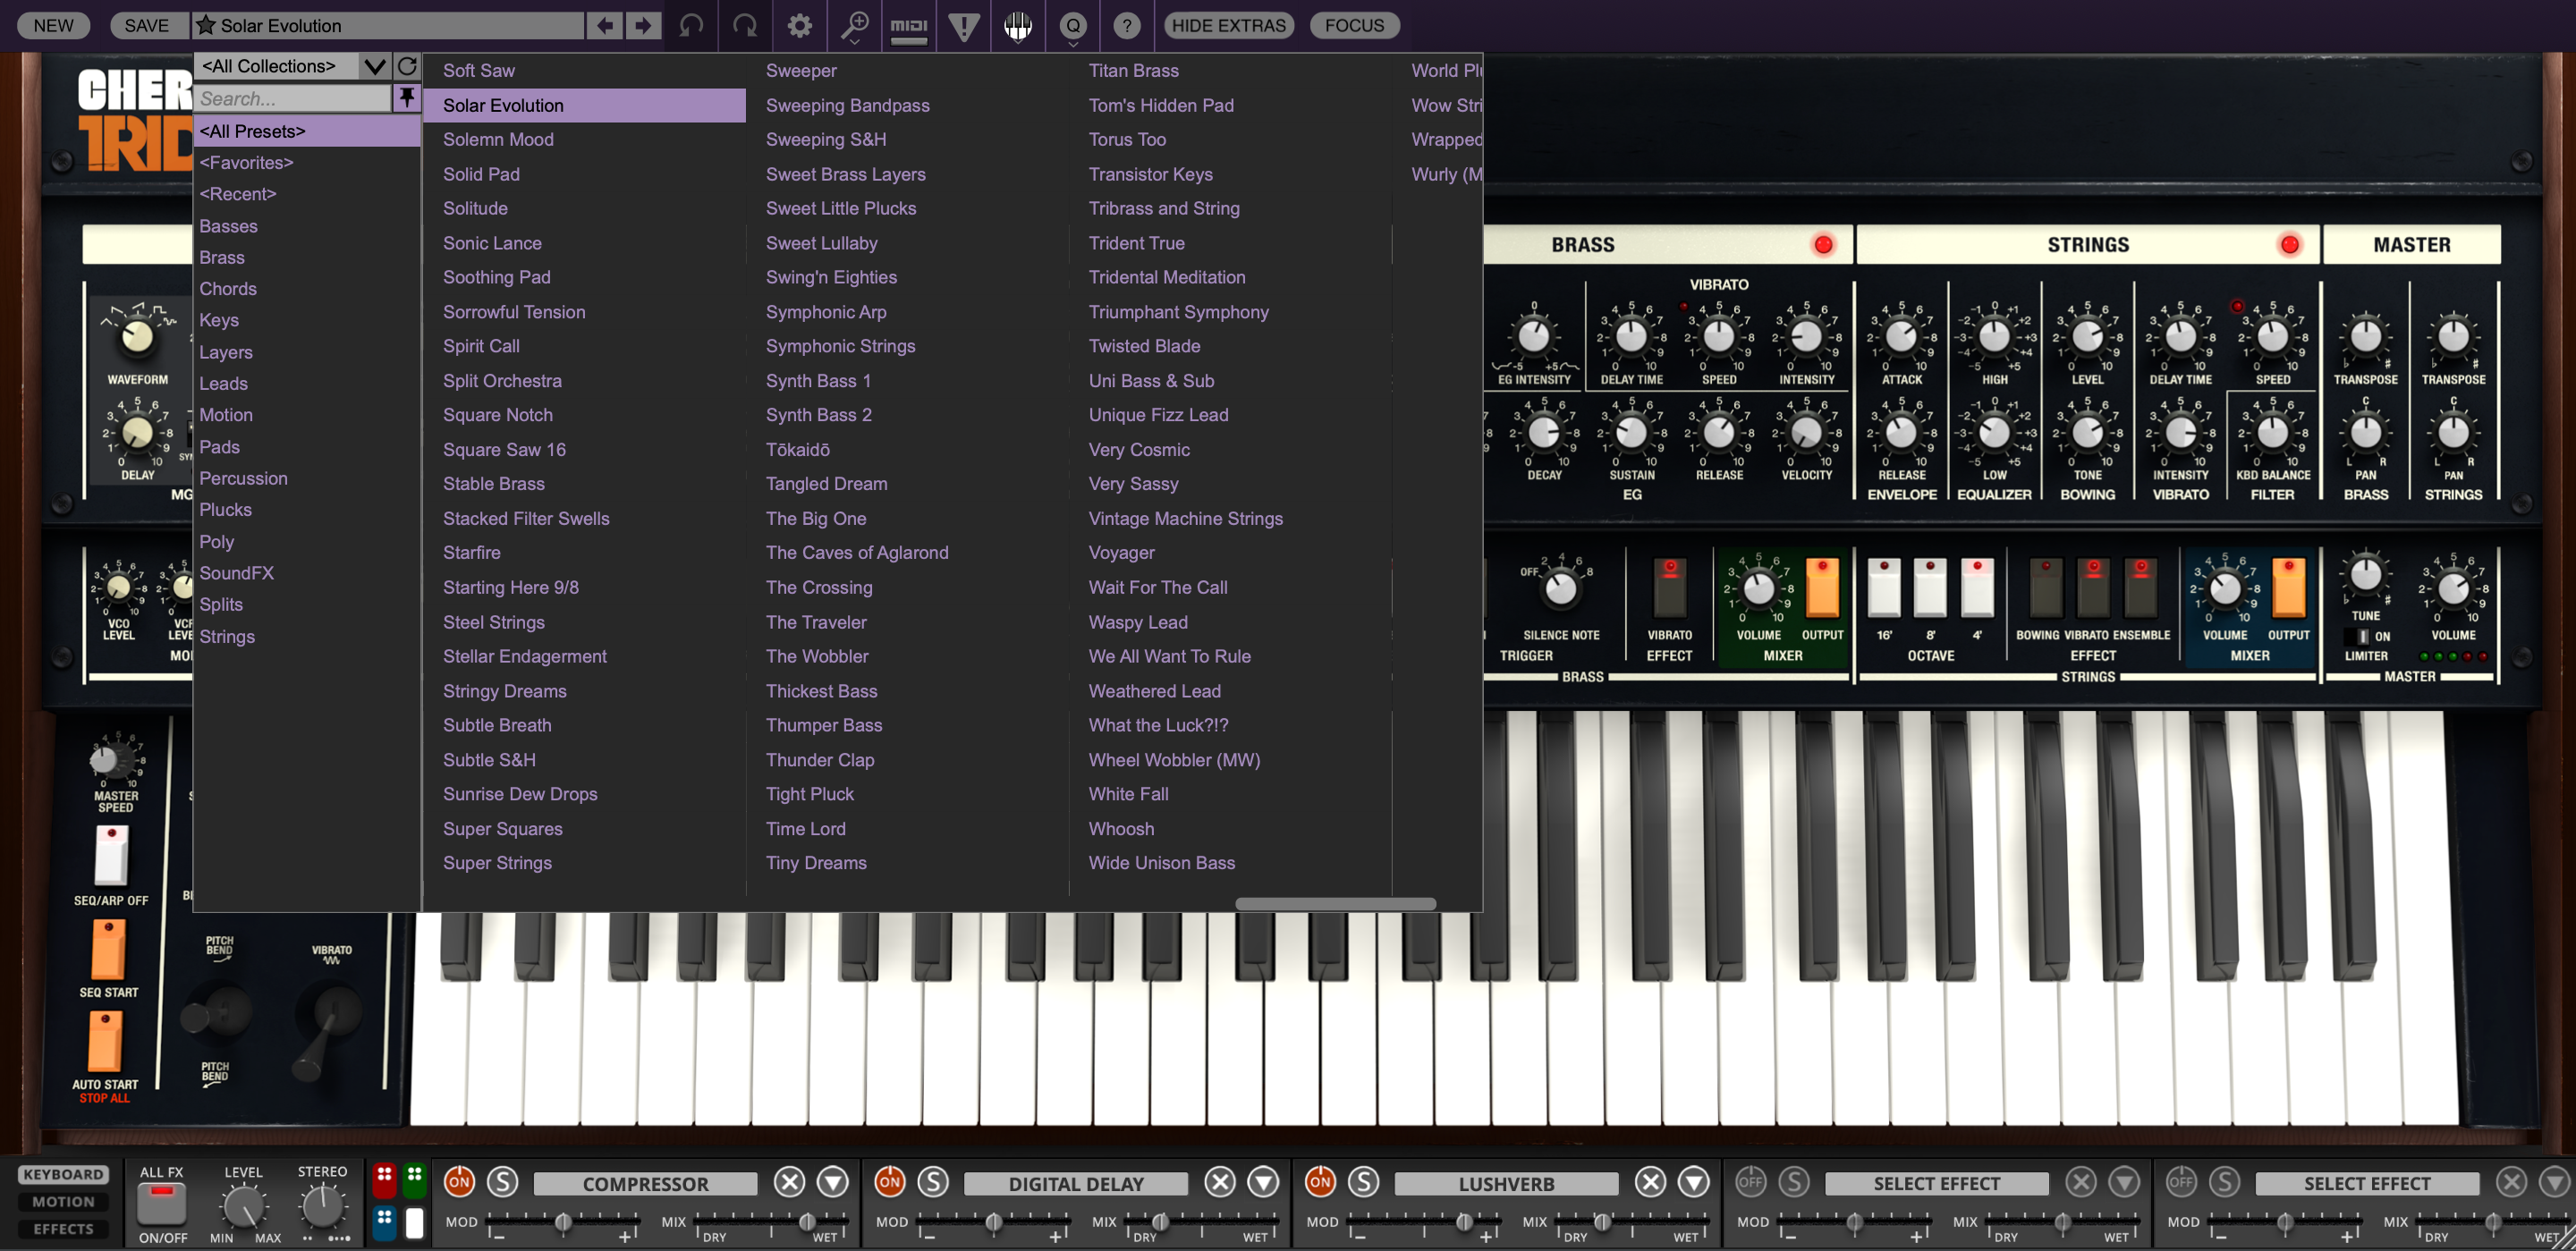The image size is (2576, 1251).
Task: Click the undo arrow icon
Action: coord(691,25)
